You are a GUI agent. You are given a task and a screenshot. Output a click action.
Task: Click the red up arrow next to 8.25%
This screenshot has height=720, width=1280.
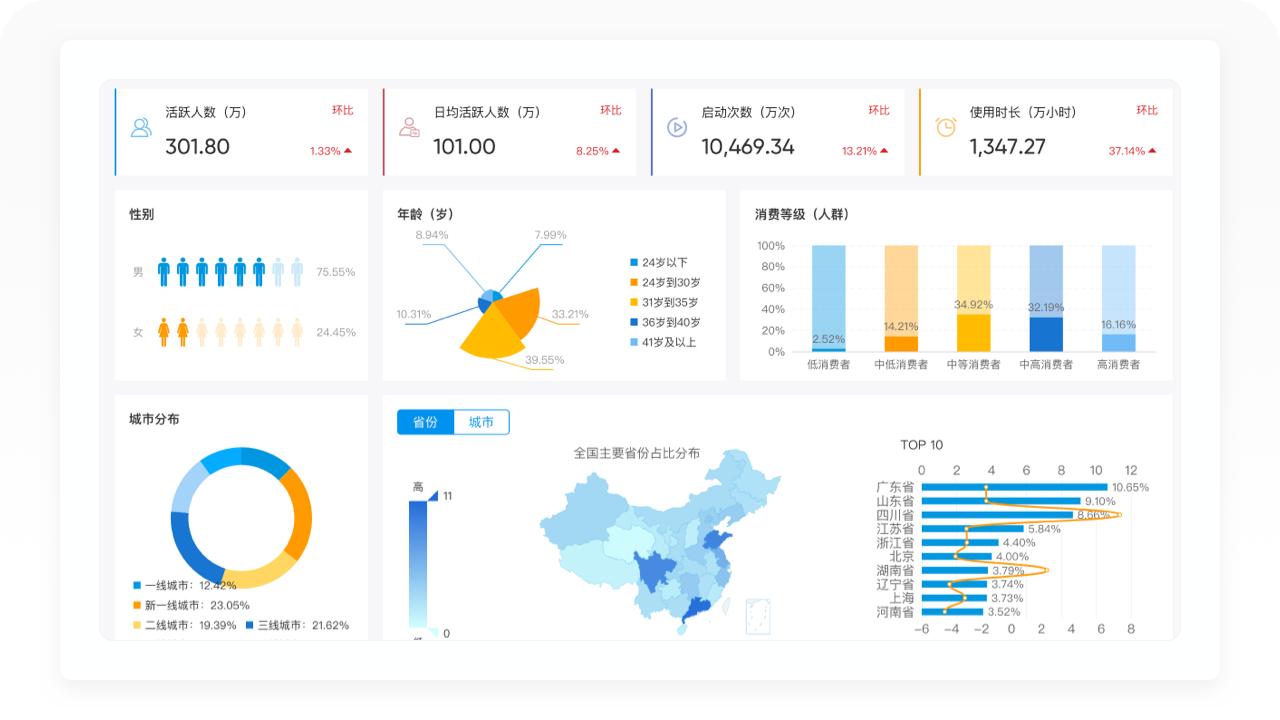tap(616, 151)
